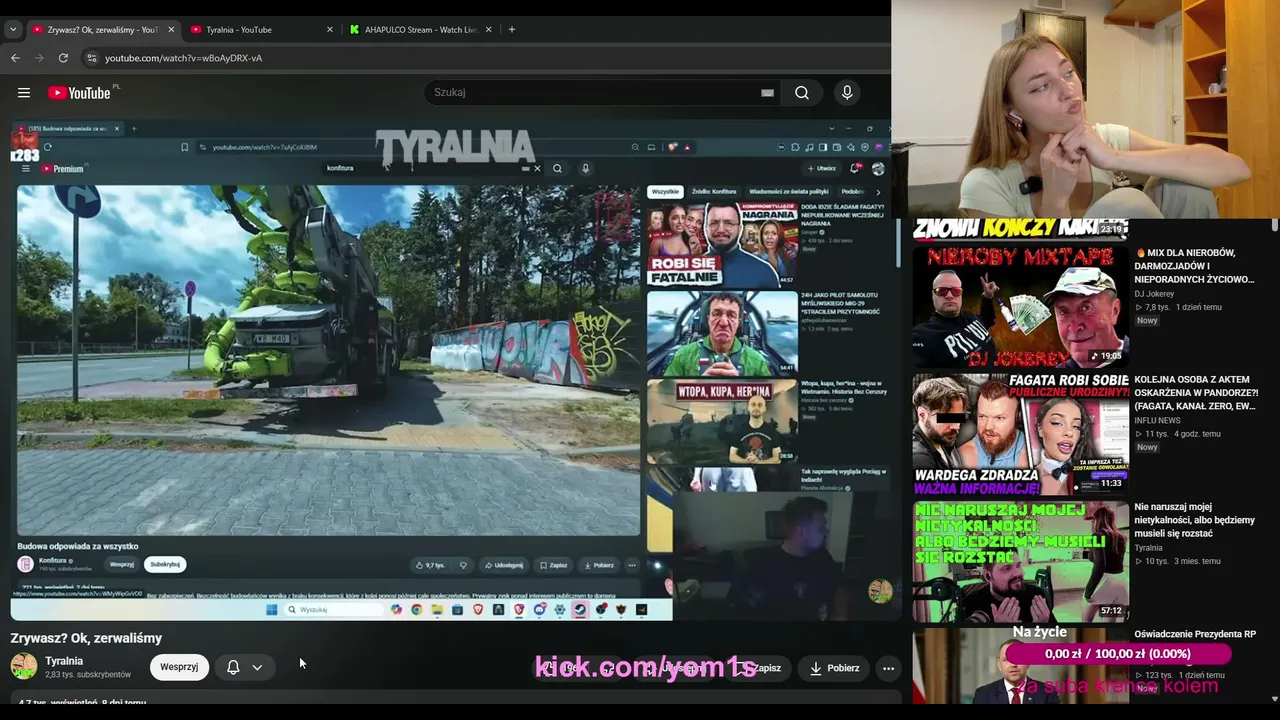Clear the 'konfitura' search with the X
Image resolution: width=1280 pixels, height=720 pixels.
(537, 168)
